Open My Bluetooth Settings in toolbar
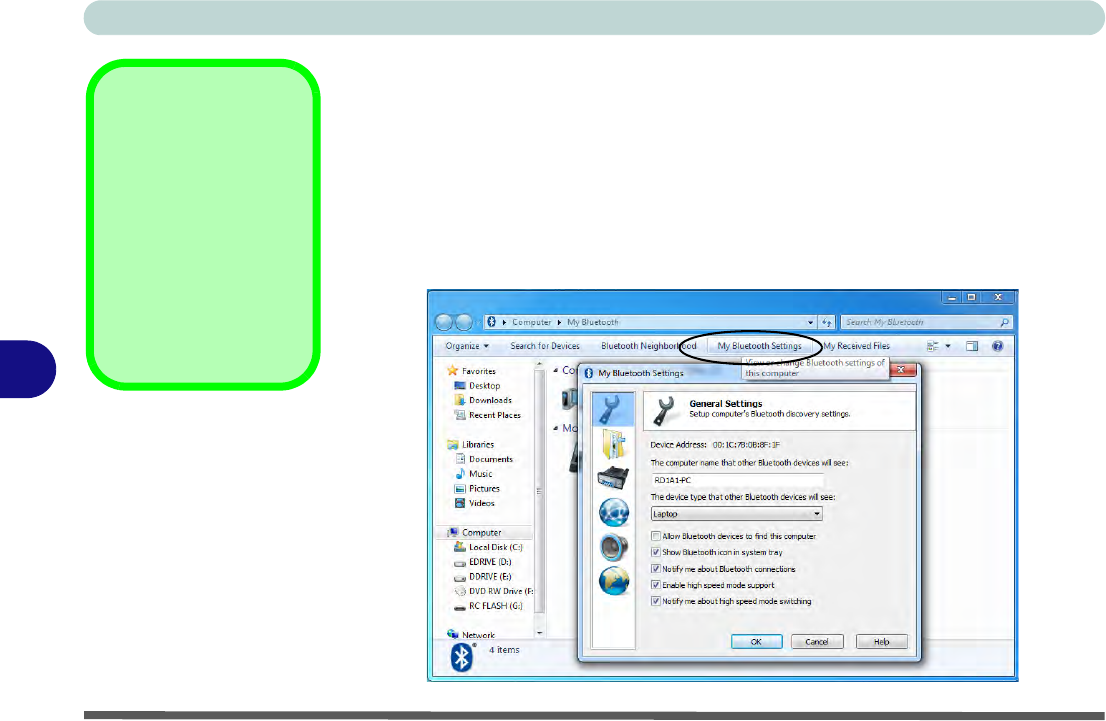The image size is (1106, 721). pyautogui.click(x=760, y=346)
